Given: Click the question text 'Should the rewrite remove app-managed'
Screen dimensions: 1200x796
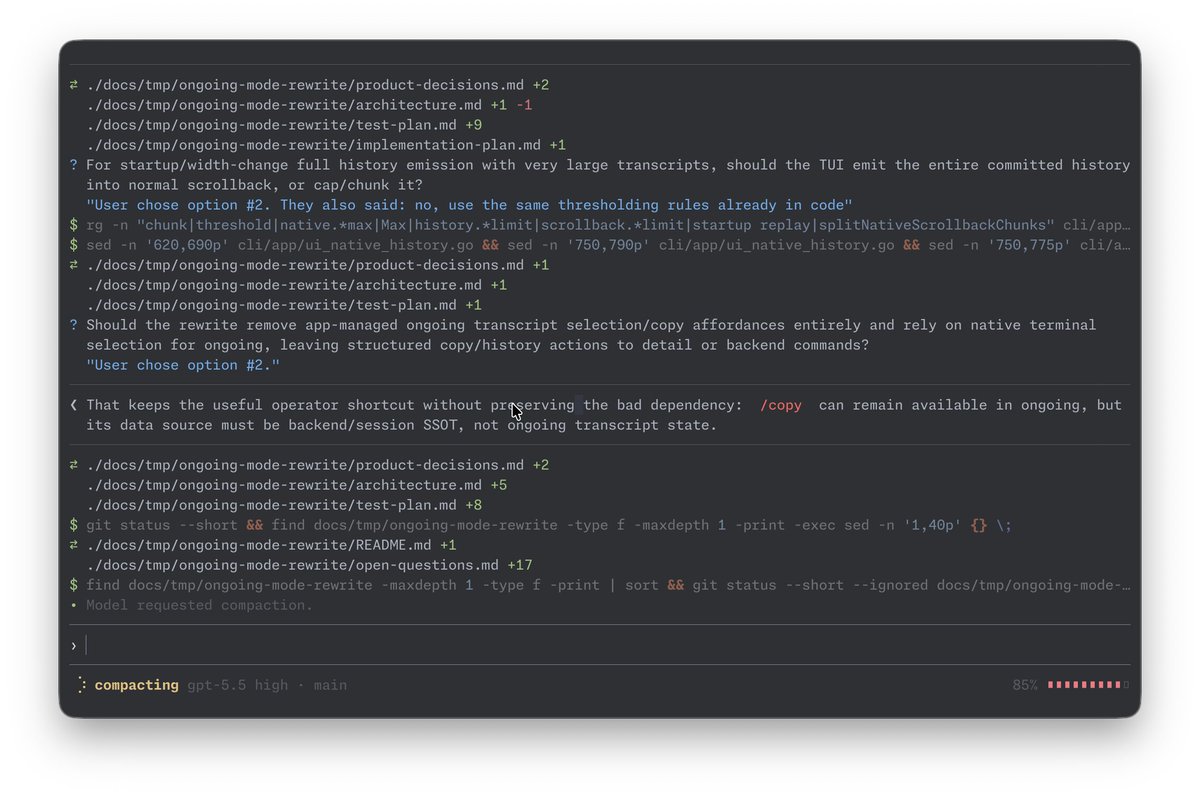Looking at the screenshot, I should coord(591,335).
